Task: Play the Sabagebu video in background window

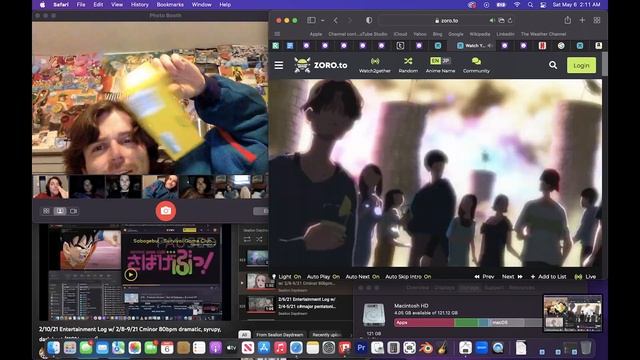Action: click(131, 275)
